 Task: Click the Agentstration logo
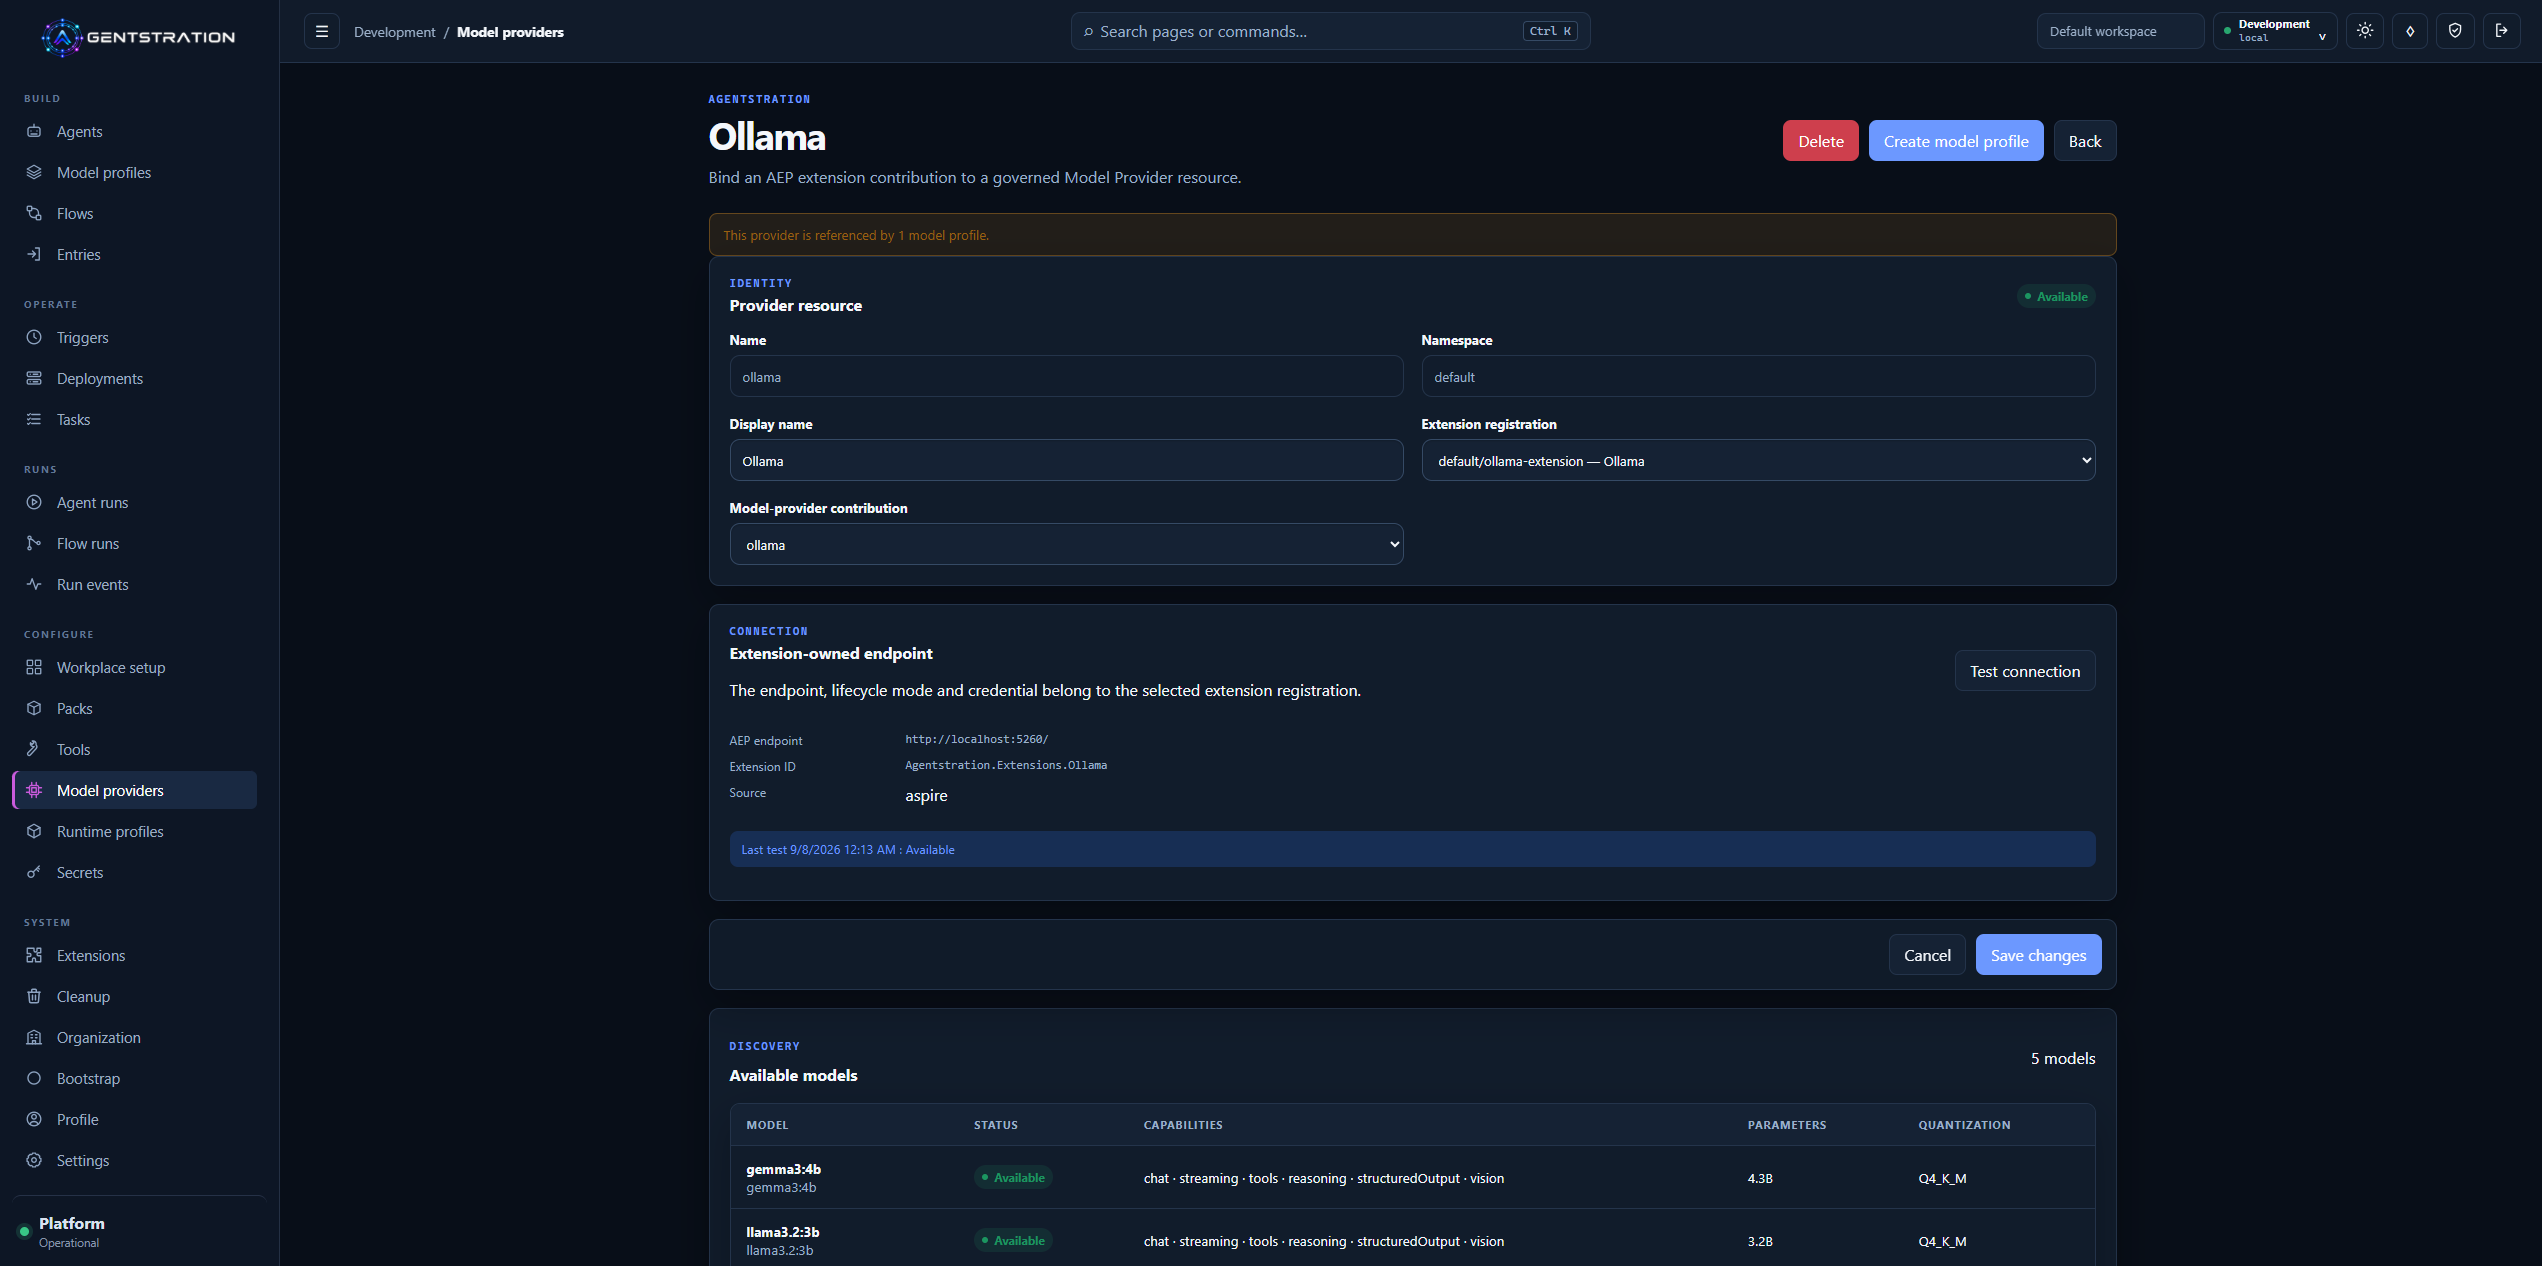(138, 37)
